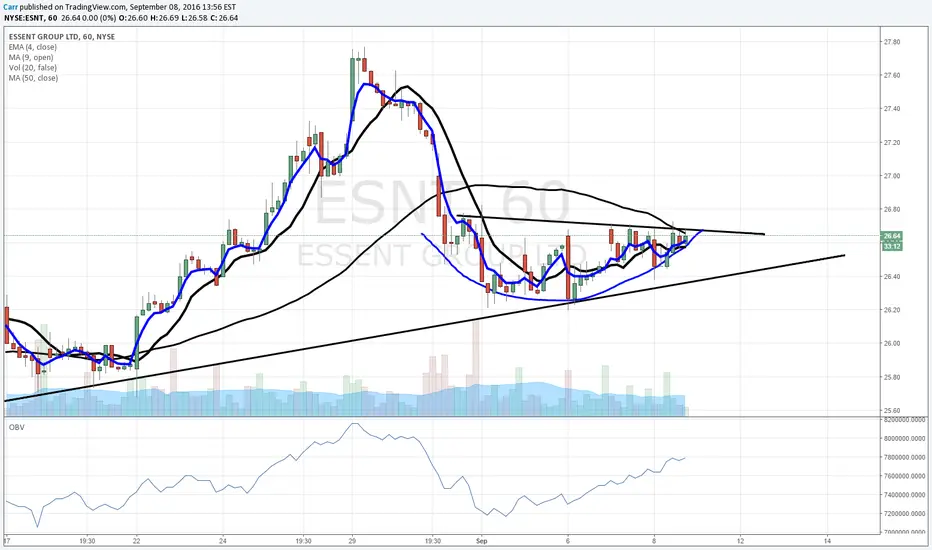Click the 24 date label on time axis
The height and width of the screenshot is (550, 932).
pyautogui.click(x=223, y=541)
